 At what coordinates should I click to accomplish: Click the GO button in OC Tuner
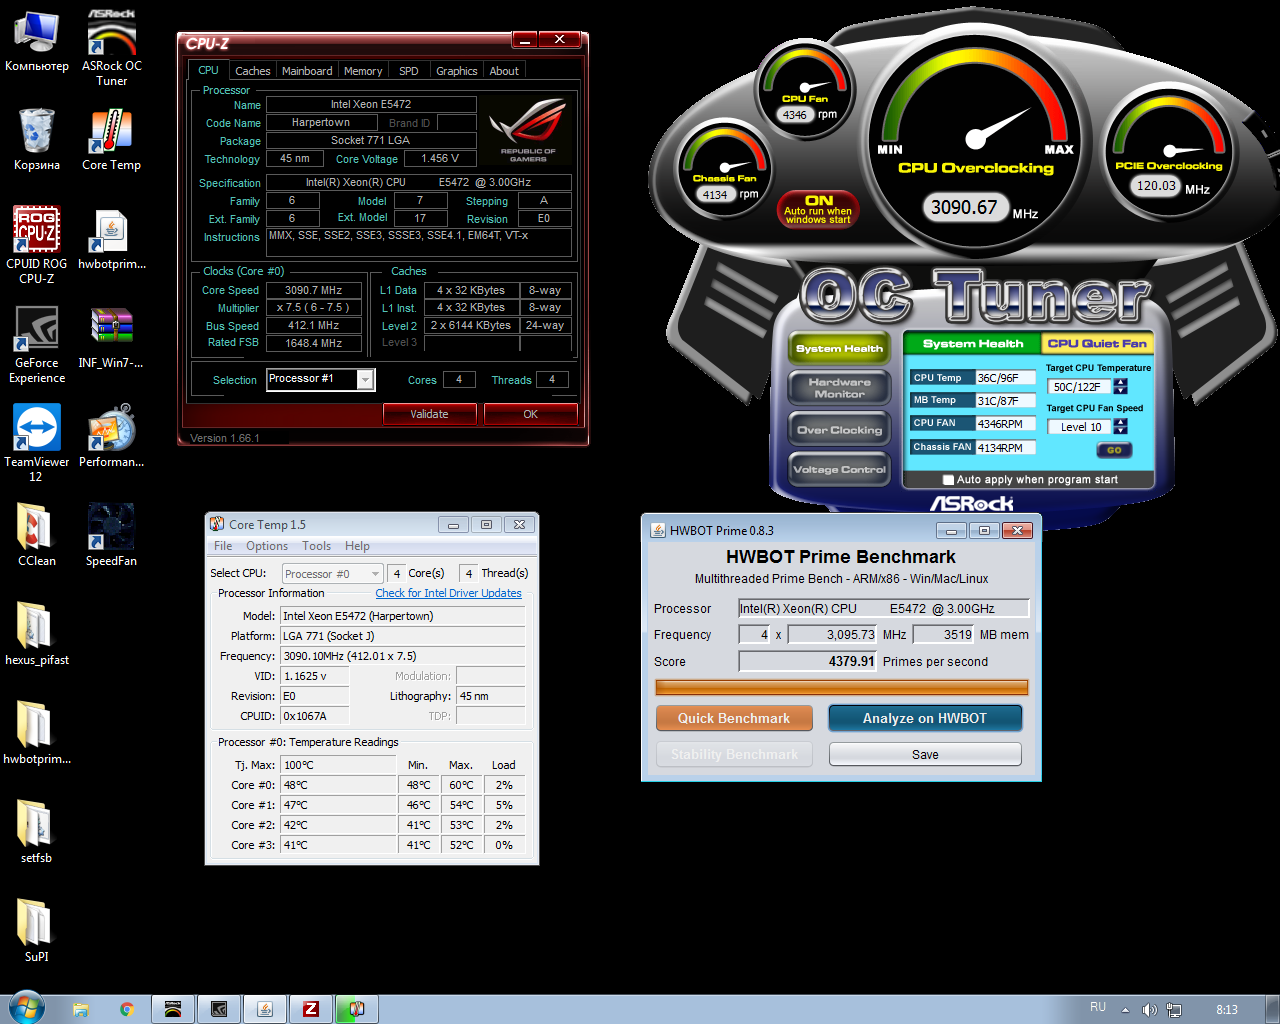click(x=1114, y=450)
